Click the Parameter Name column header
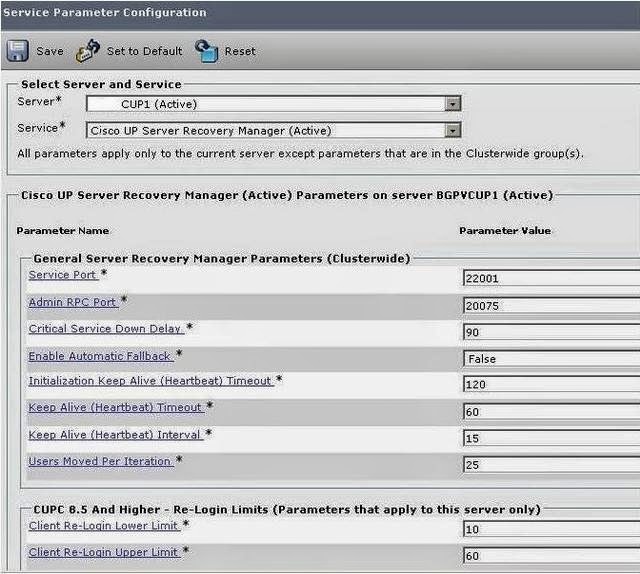Screen dimensions: 640x574 pos(62,231)
